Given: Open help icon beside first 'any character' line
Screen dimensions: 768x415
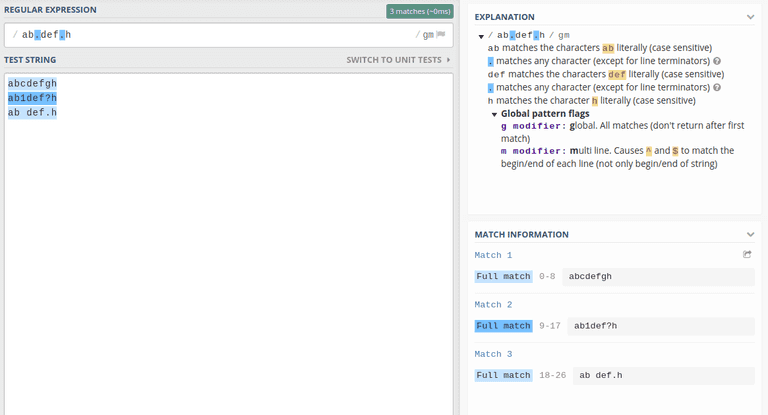Looking at the screenshot, I should point(717,61).
